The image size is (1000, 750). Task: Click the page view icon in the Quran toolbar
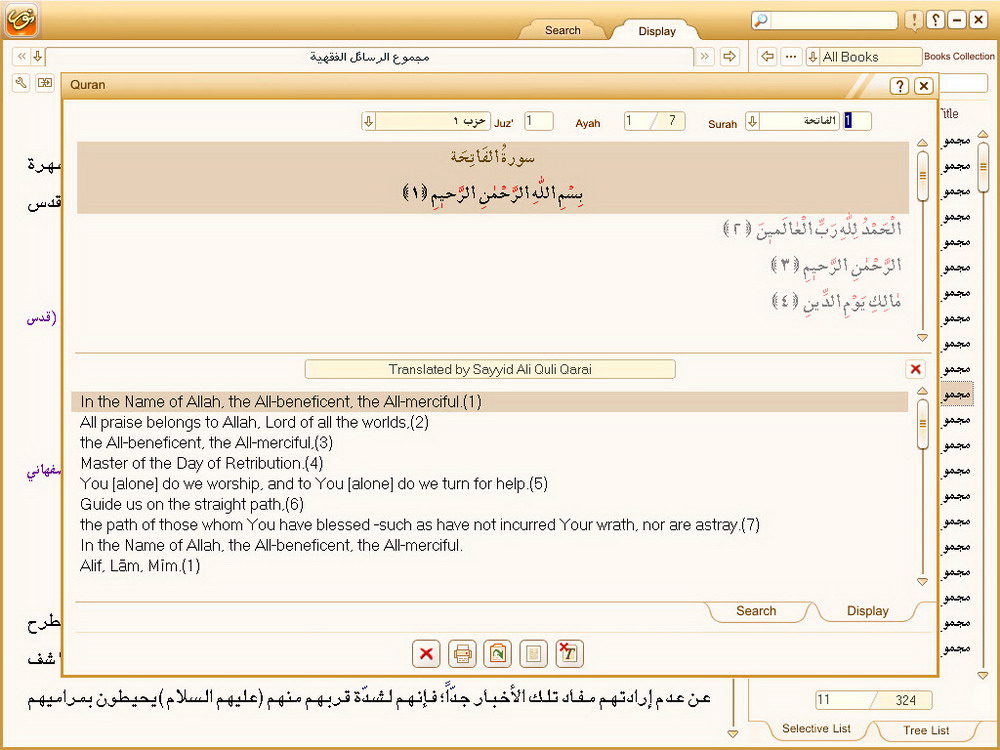(534, 654)
